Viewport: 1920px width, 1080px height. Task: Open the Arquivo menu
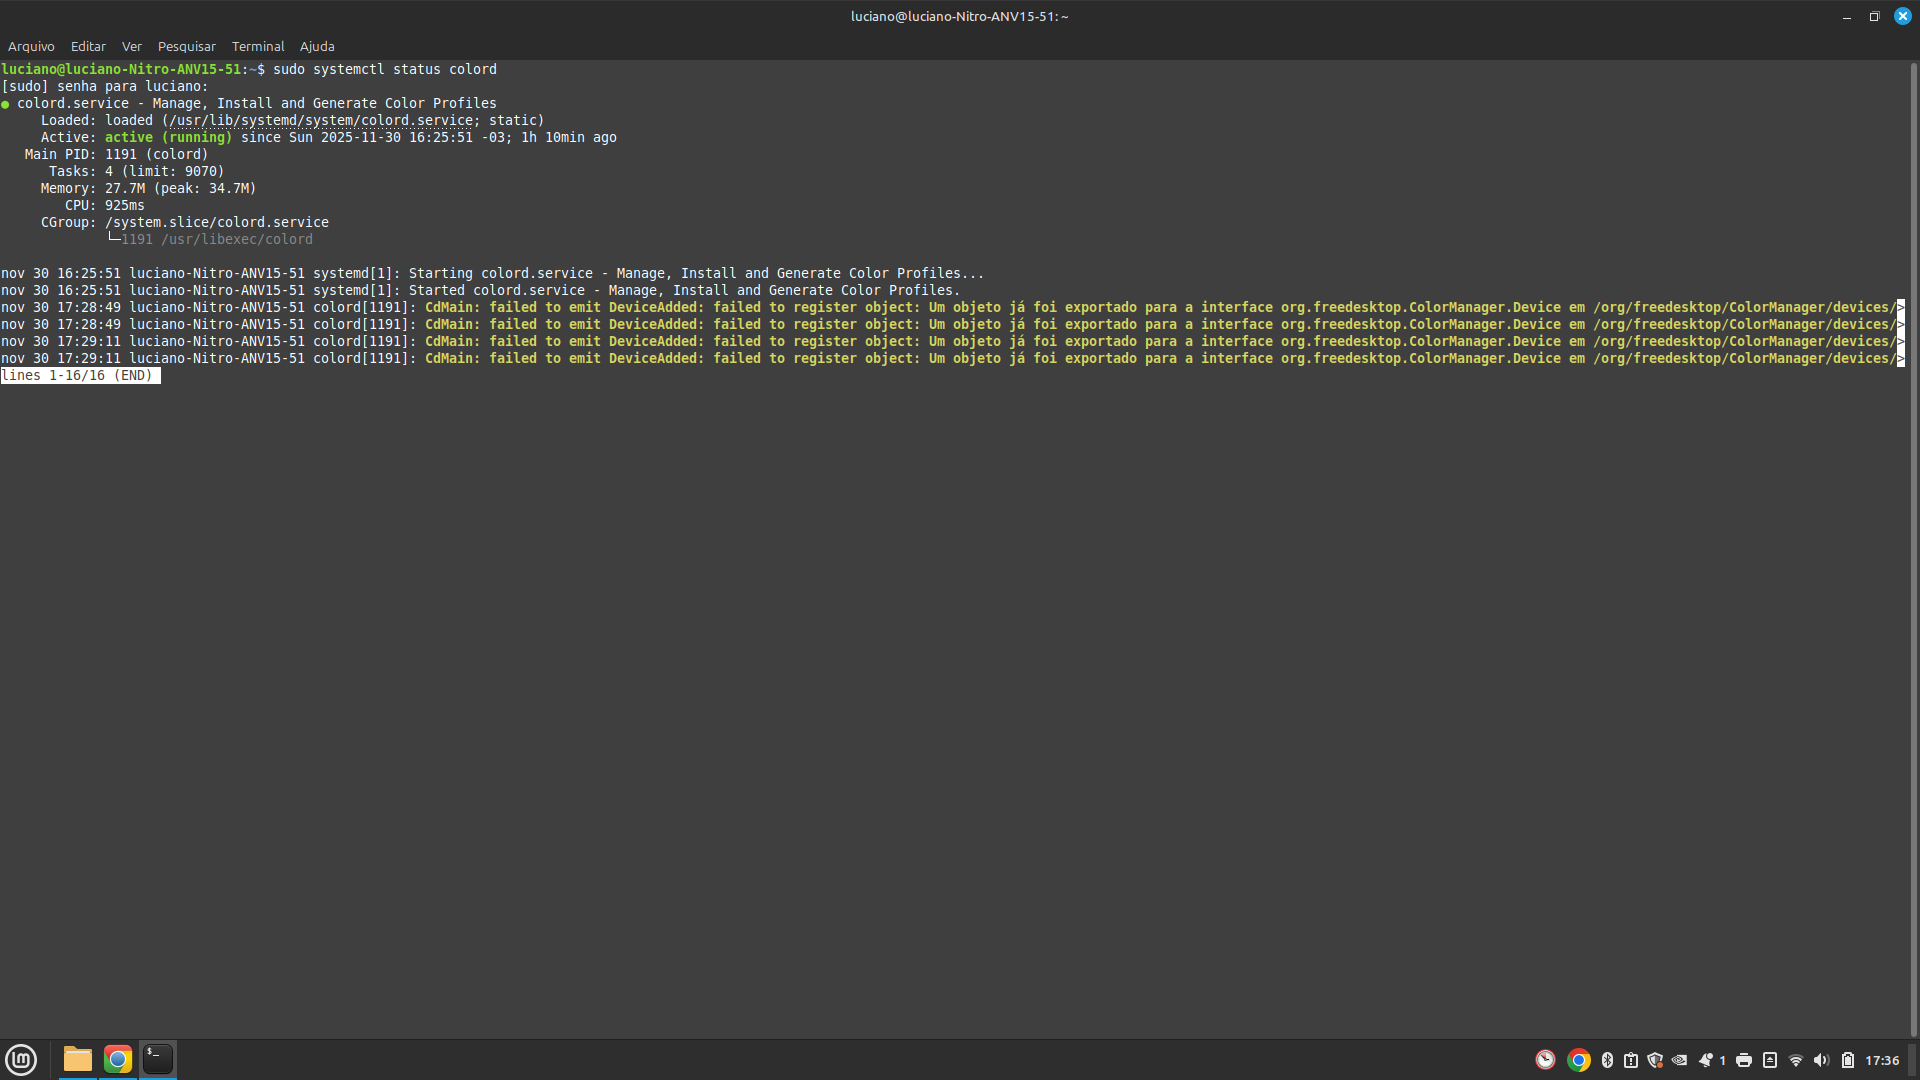31,46
